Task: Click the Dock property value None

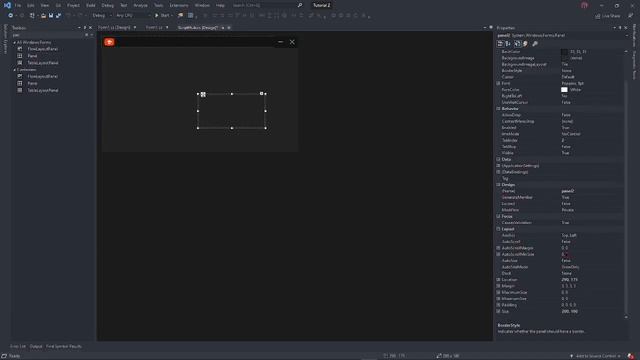Action: pyautogui.click(x=566, y=273)
